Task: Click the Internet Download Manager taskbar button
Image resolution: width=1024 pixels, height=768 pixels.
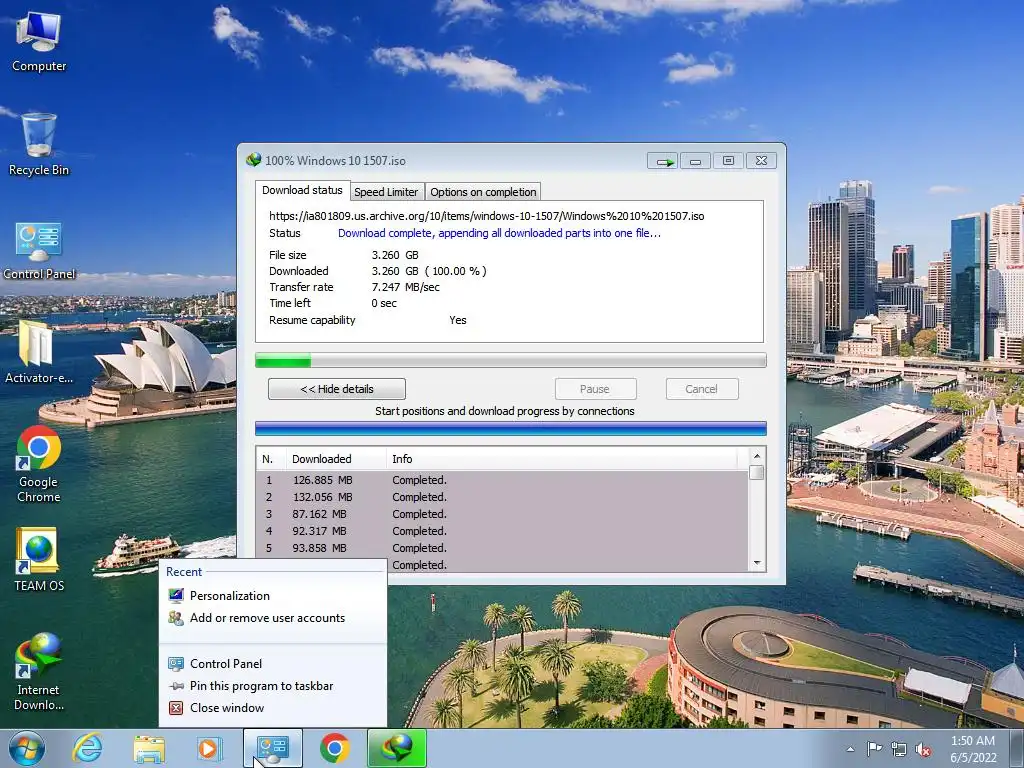Action: tap(396, 748)
